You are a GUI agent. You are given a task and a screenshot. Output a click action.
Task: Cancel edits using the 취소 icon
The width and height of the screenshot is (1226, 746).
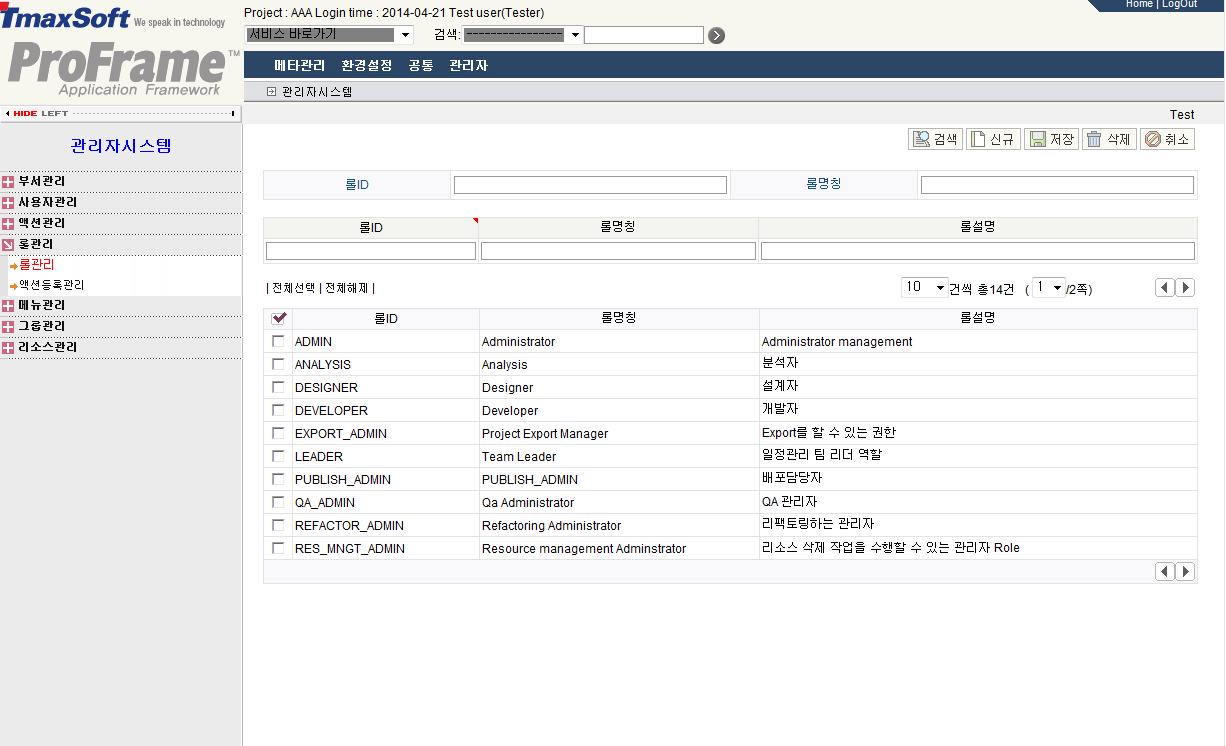[x=1167, y=139]
